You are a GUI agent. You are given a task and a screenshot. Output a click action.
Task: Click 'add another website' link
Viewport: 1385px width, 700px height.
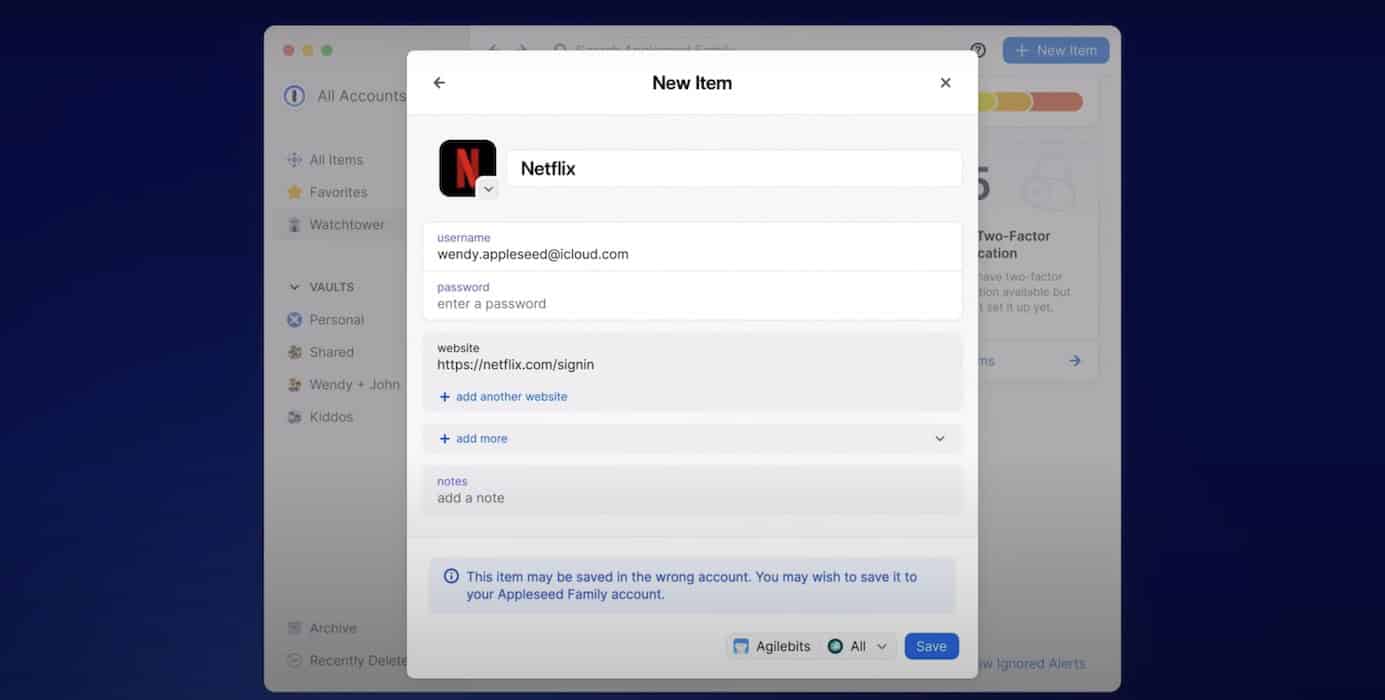coord(511,397)
